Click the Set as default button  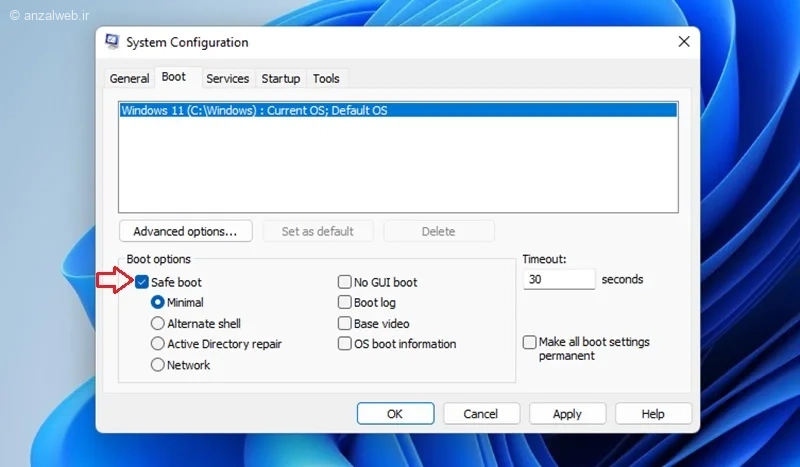pyautogui.click(x=317, y=231)
